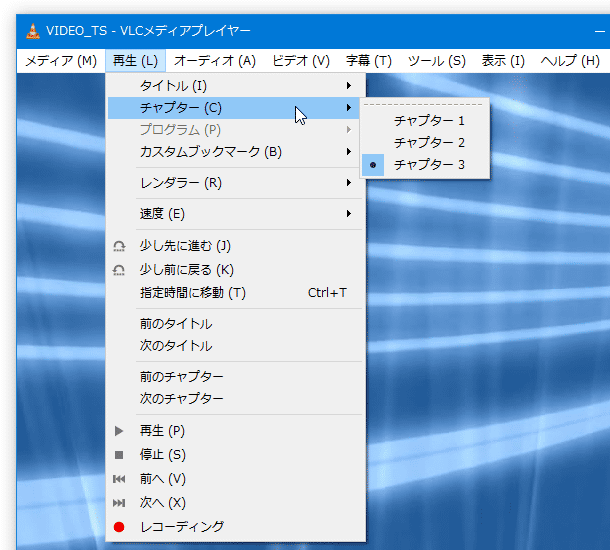The width and height of the screenshot is (610, 550).
Task: Click the dashed tear-off line in chapter submenu
Action: tap(423, 105)
